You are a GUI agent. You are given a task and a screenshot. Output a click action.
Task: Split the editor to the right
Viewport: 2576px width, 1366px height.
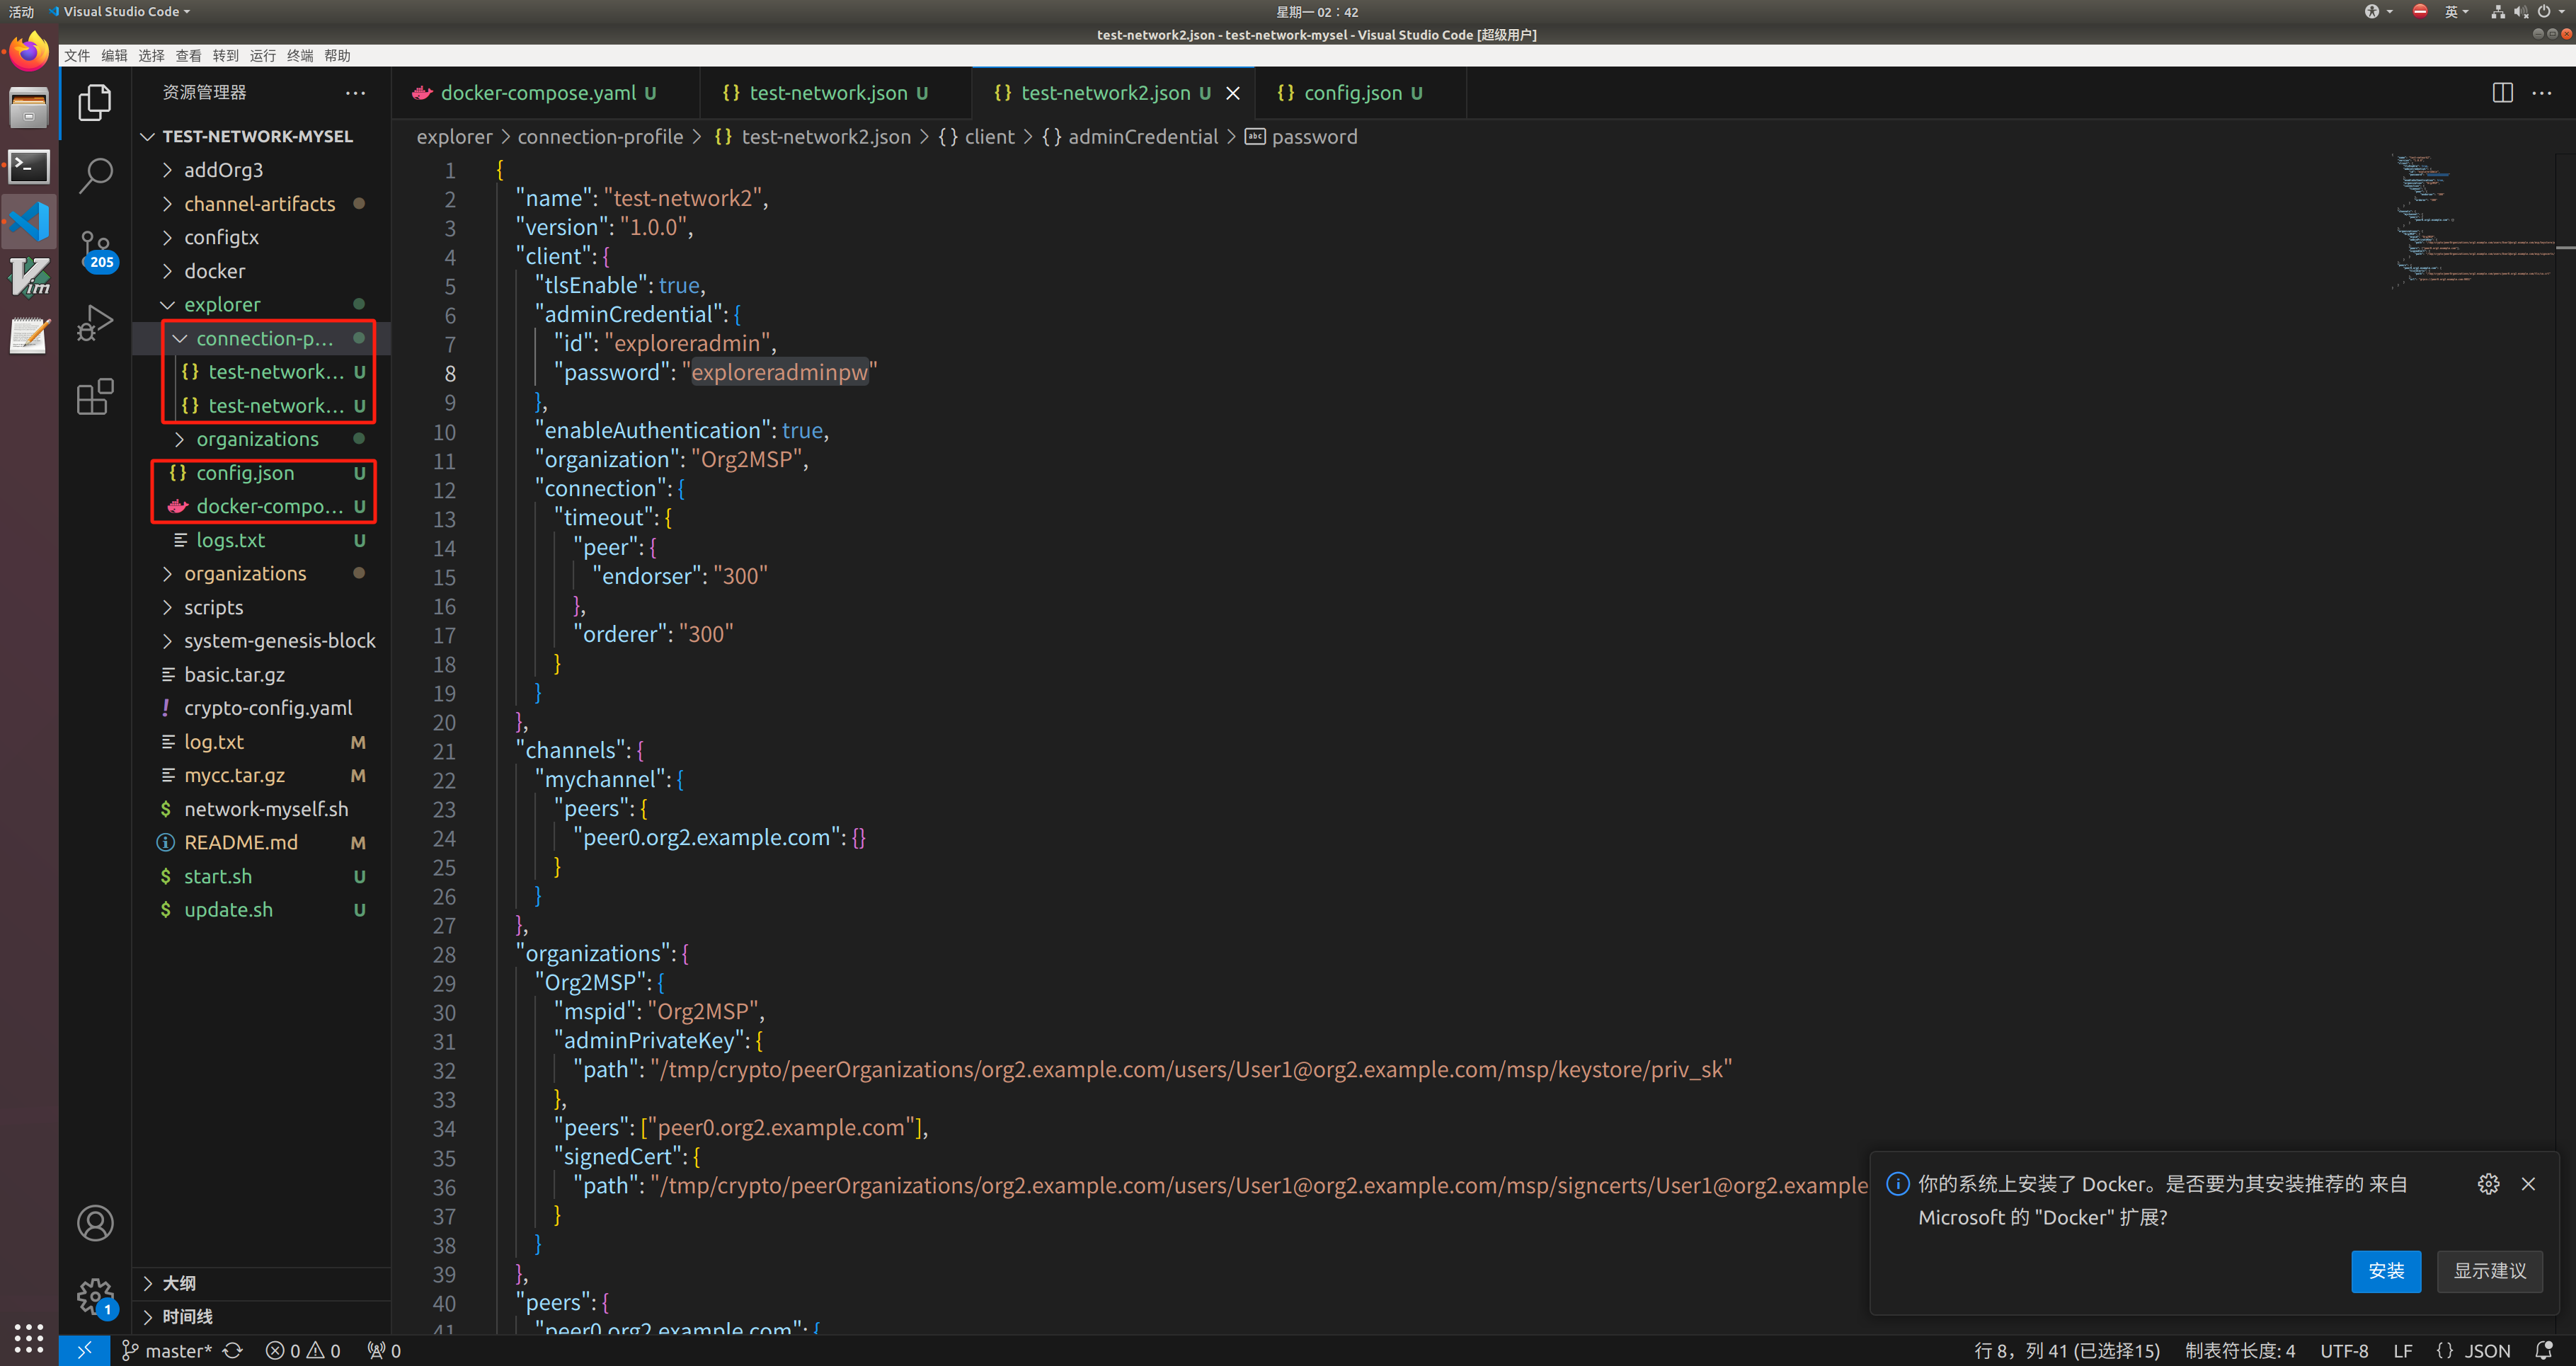pyautogui.click(x=2502, y=93)
